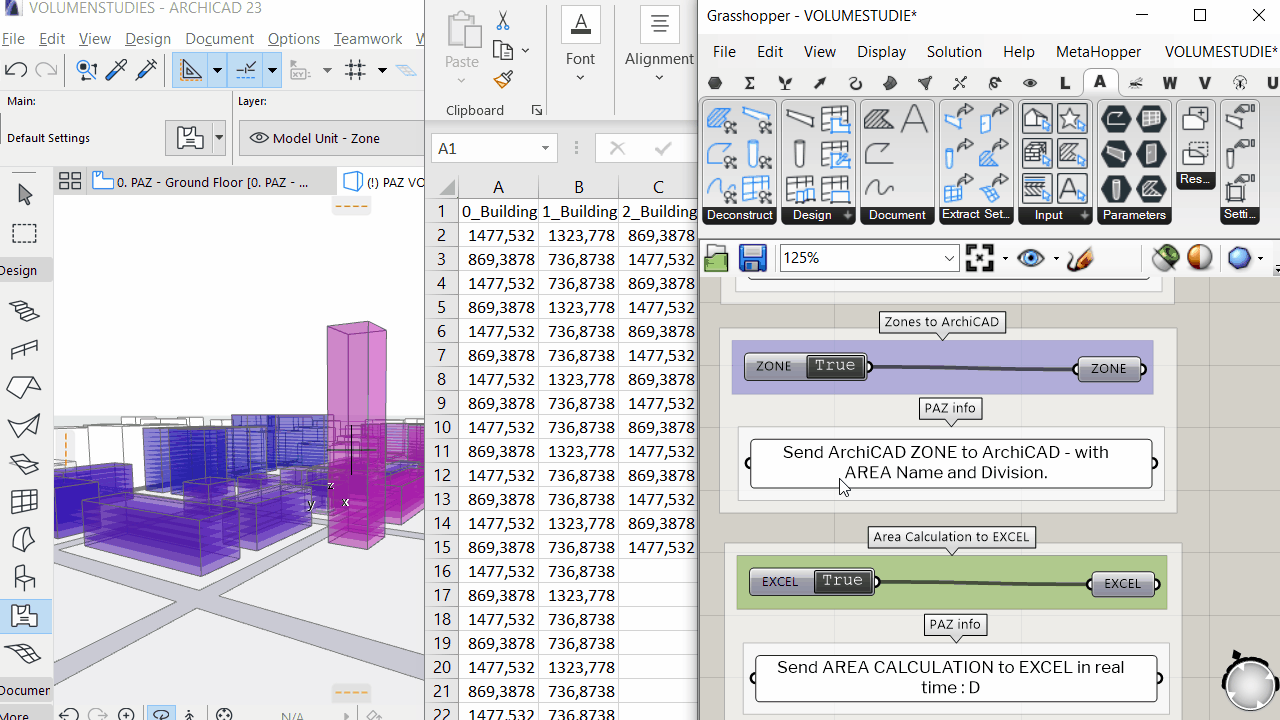
Task: Click the Zones to ArchiCAD group label
Action: pos(941,322)
